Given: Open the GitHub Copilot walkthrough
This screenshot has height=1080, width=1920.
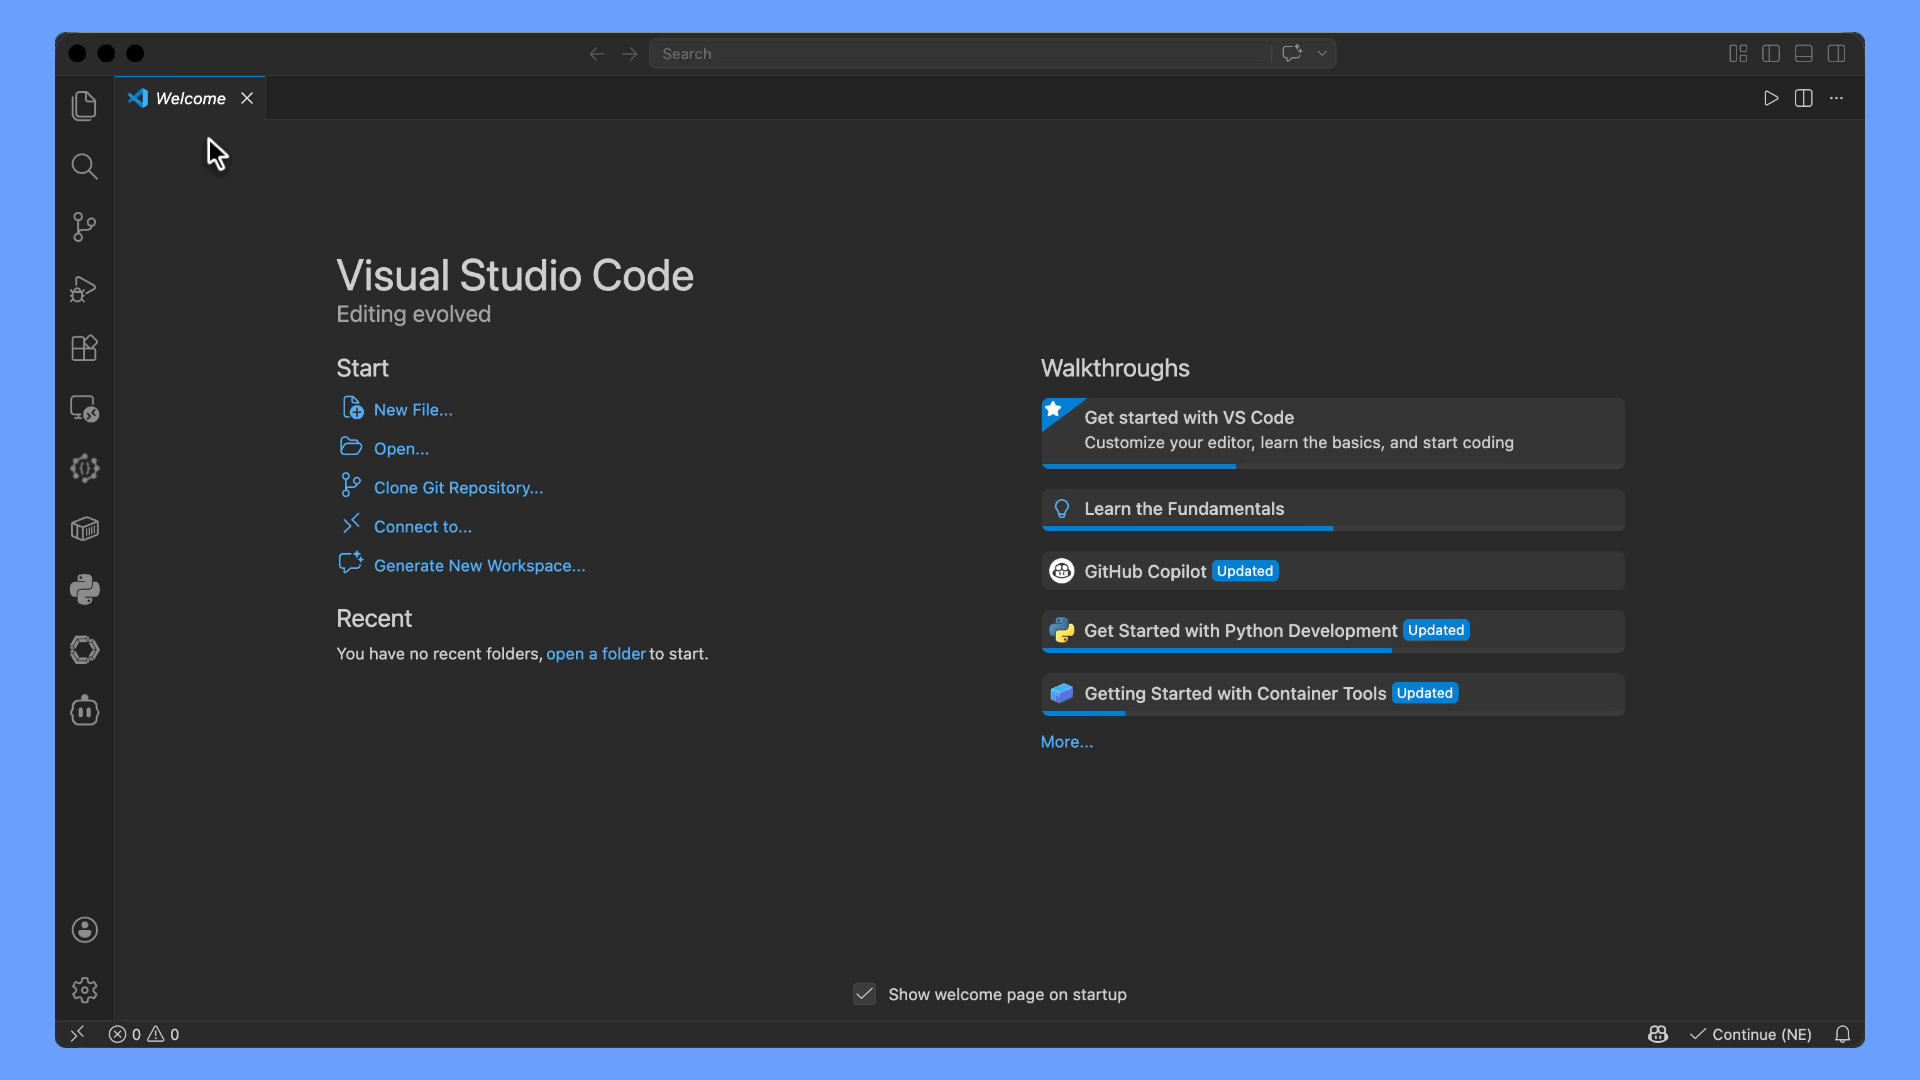Looking at the screenshot, I should tap(1333, 571).
